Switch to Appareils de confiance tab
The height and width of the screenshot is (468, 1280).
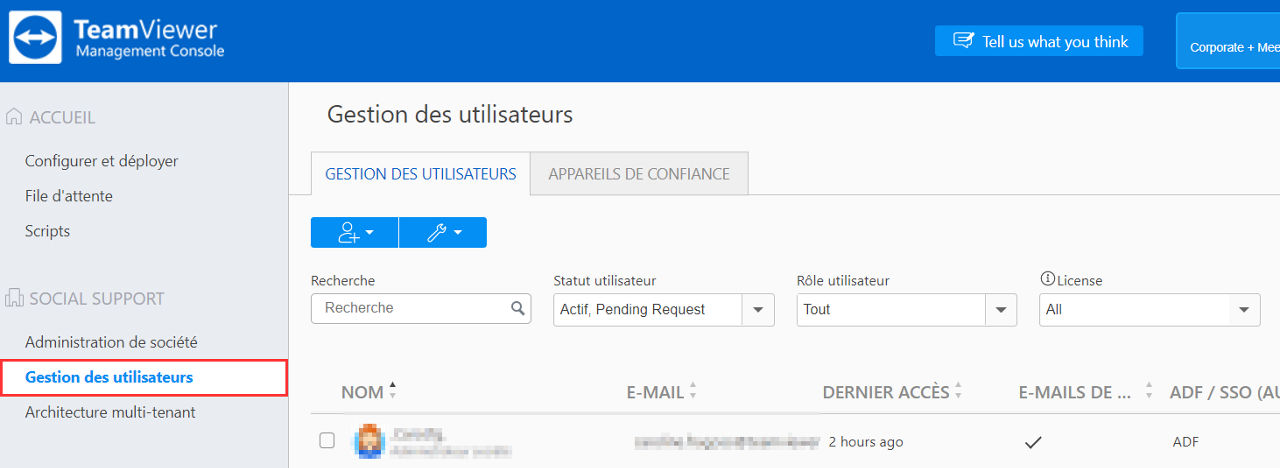639,174
